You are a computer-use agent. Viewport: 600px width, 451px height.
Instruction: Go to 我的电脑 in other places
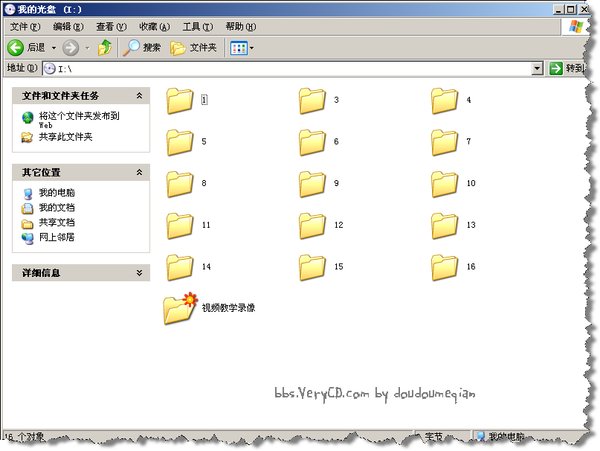(x=56, y=192)
